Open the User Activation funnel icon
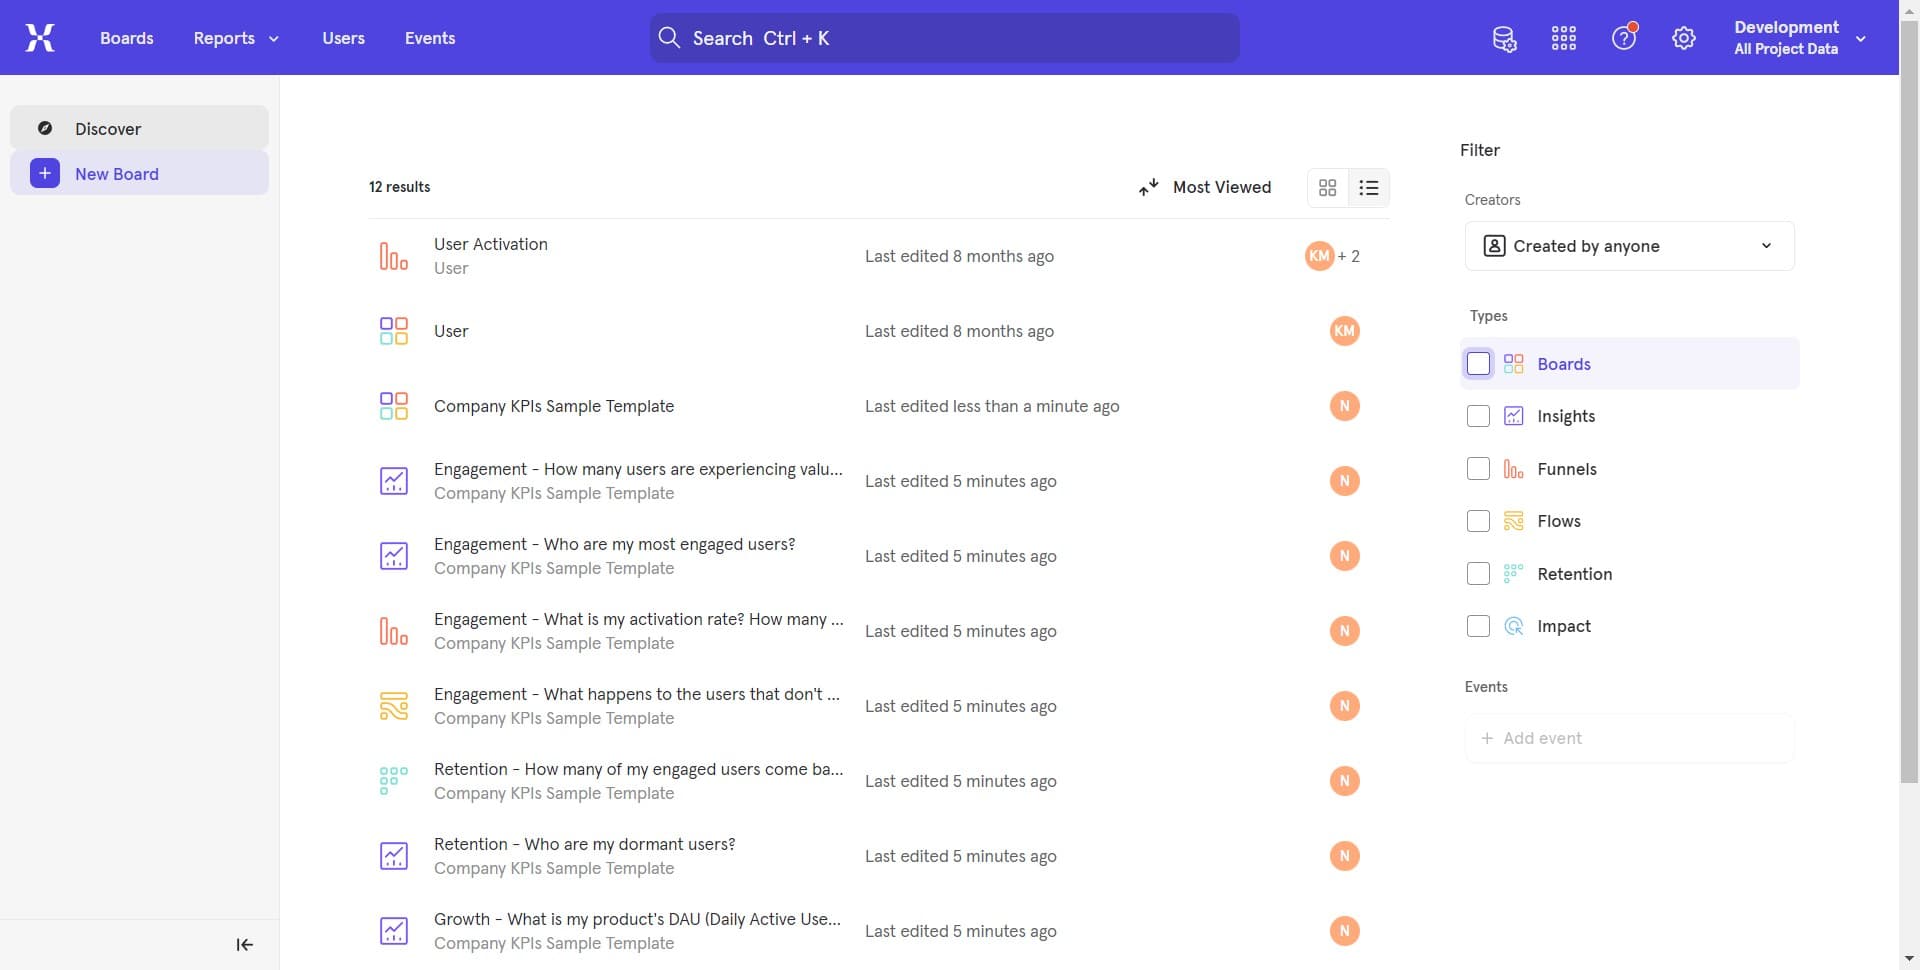 tap(393, 255)
